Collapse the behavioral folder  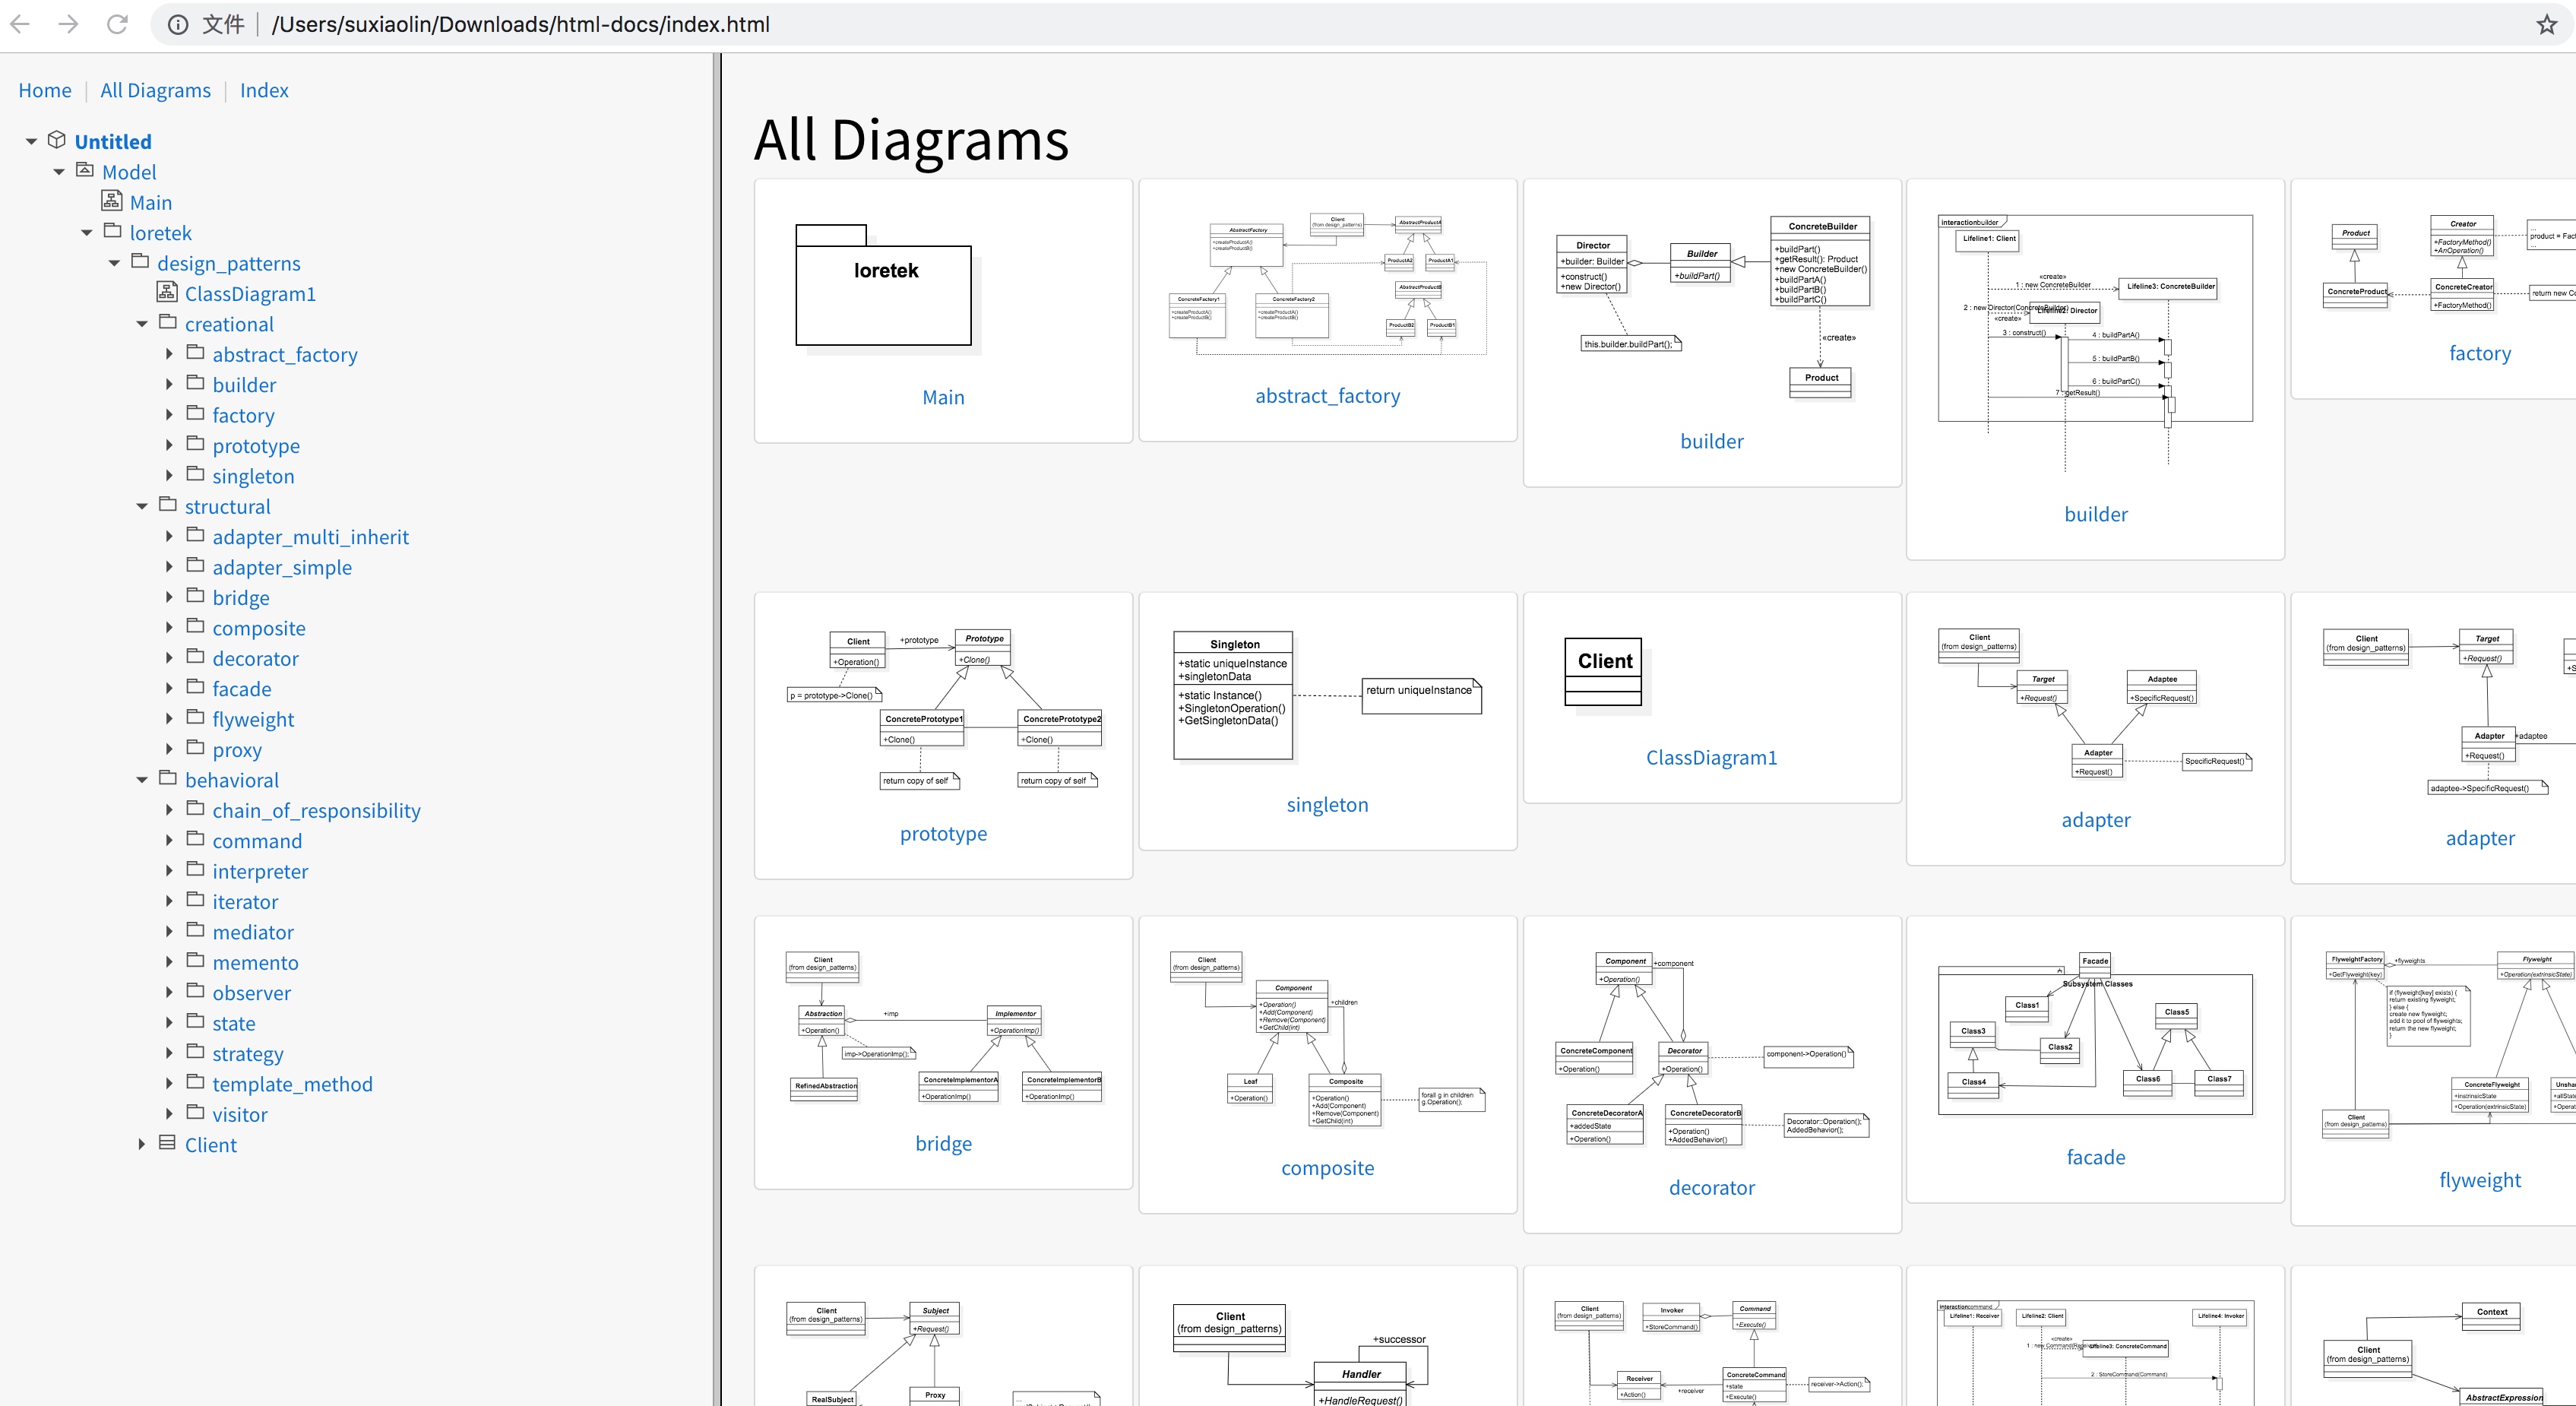pos(142,780)
